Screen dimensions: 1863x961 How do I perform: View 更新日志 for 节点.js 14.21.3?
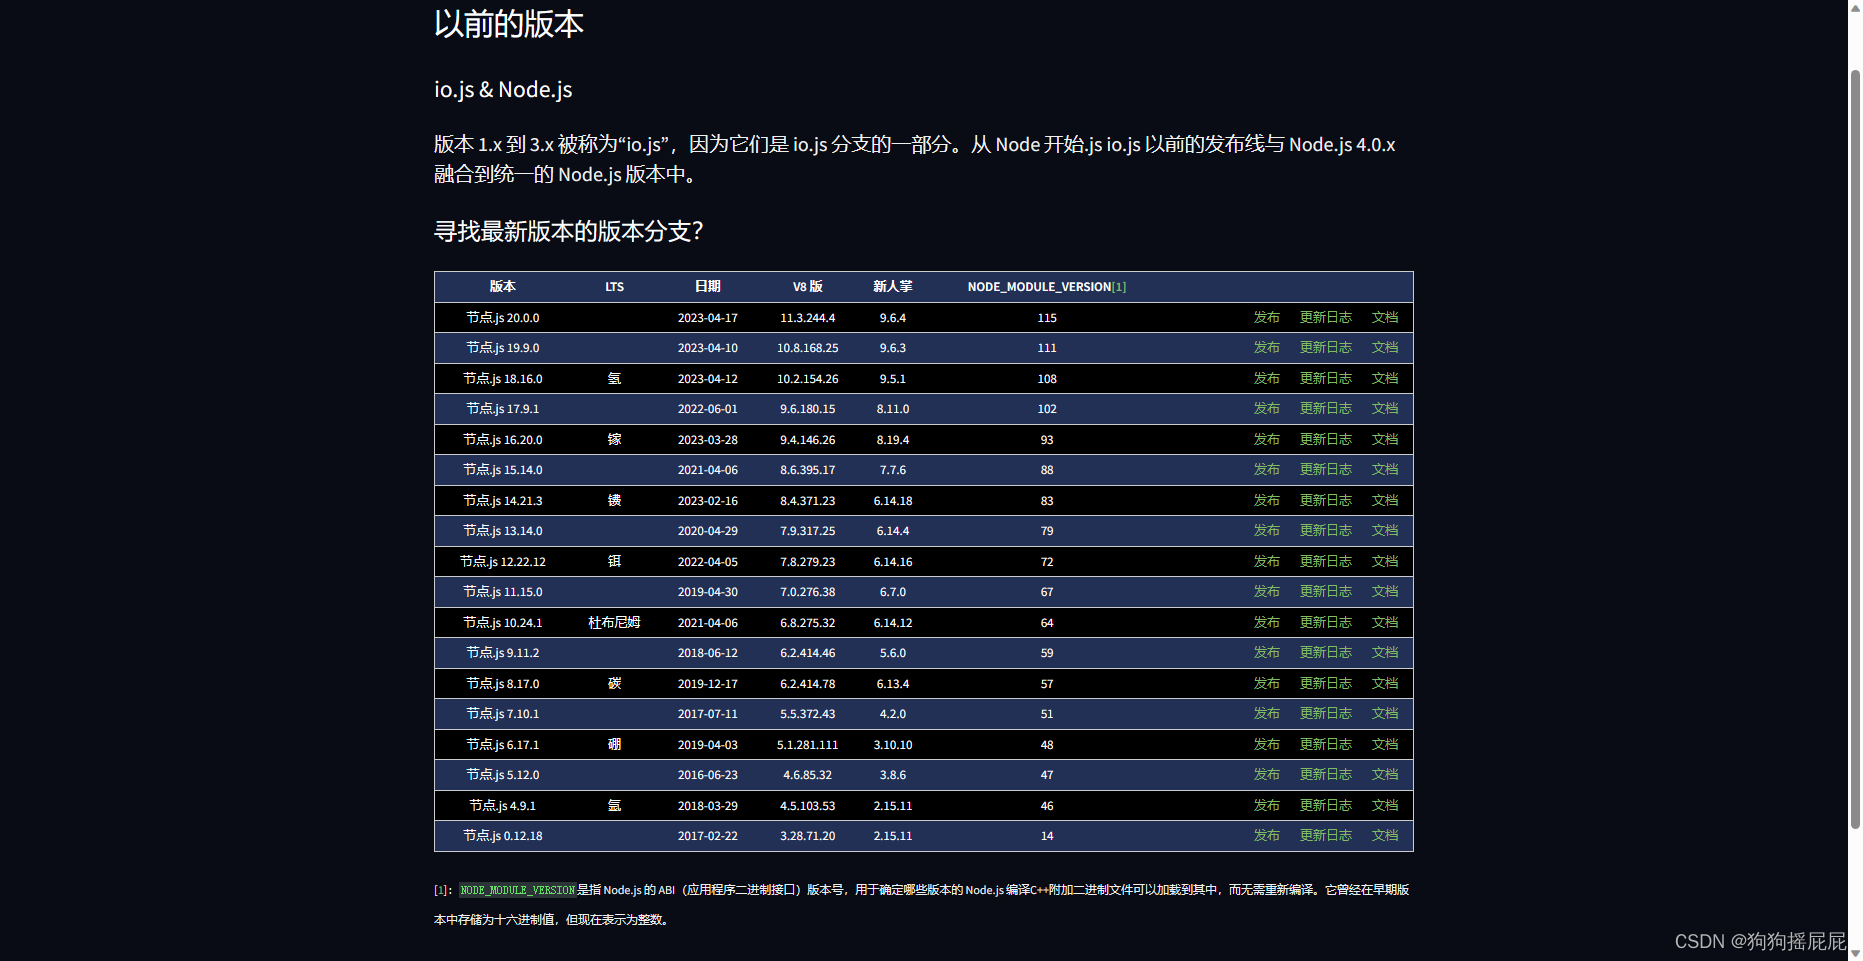pyautogui.click(x=1325, y=500)
